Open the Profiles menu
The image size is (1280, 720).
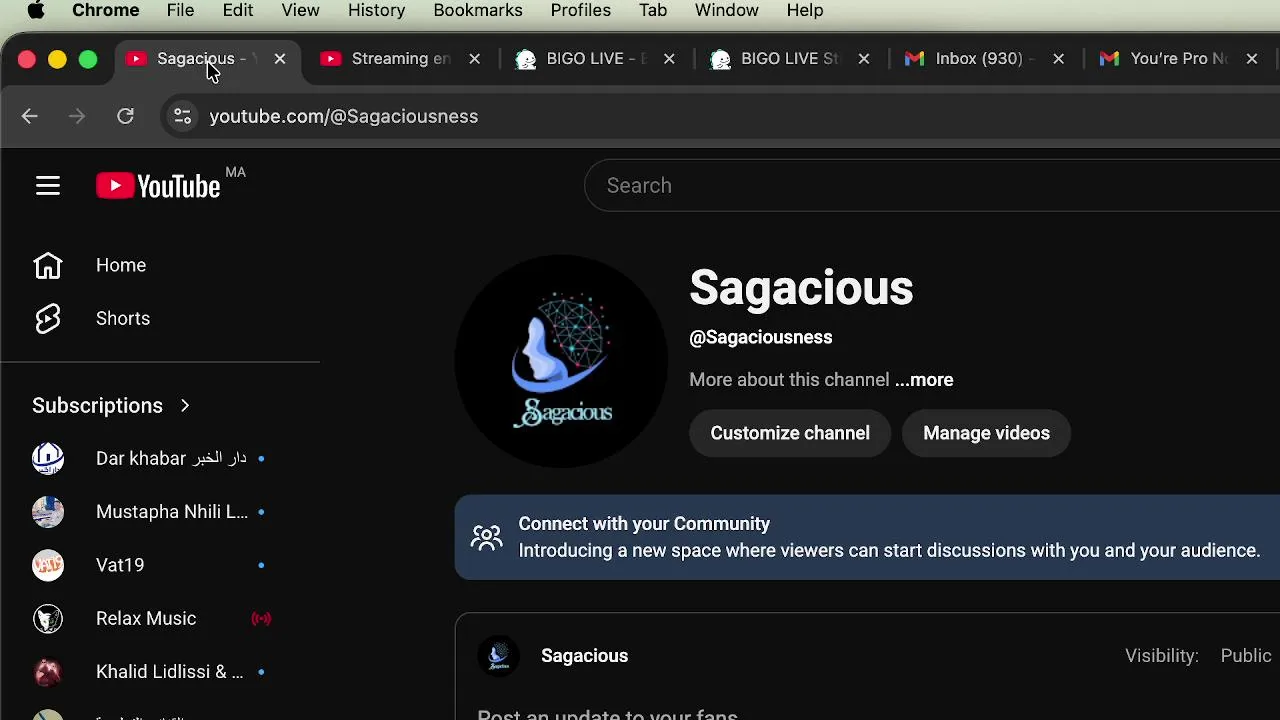click(x=581, y=11)
